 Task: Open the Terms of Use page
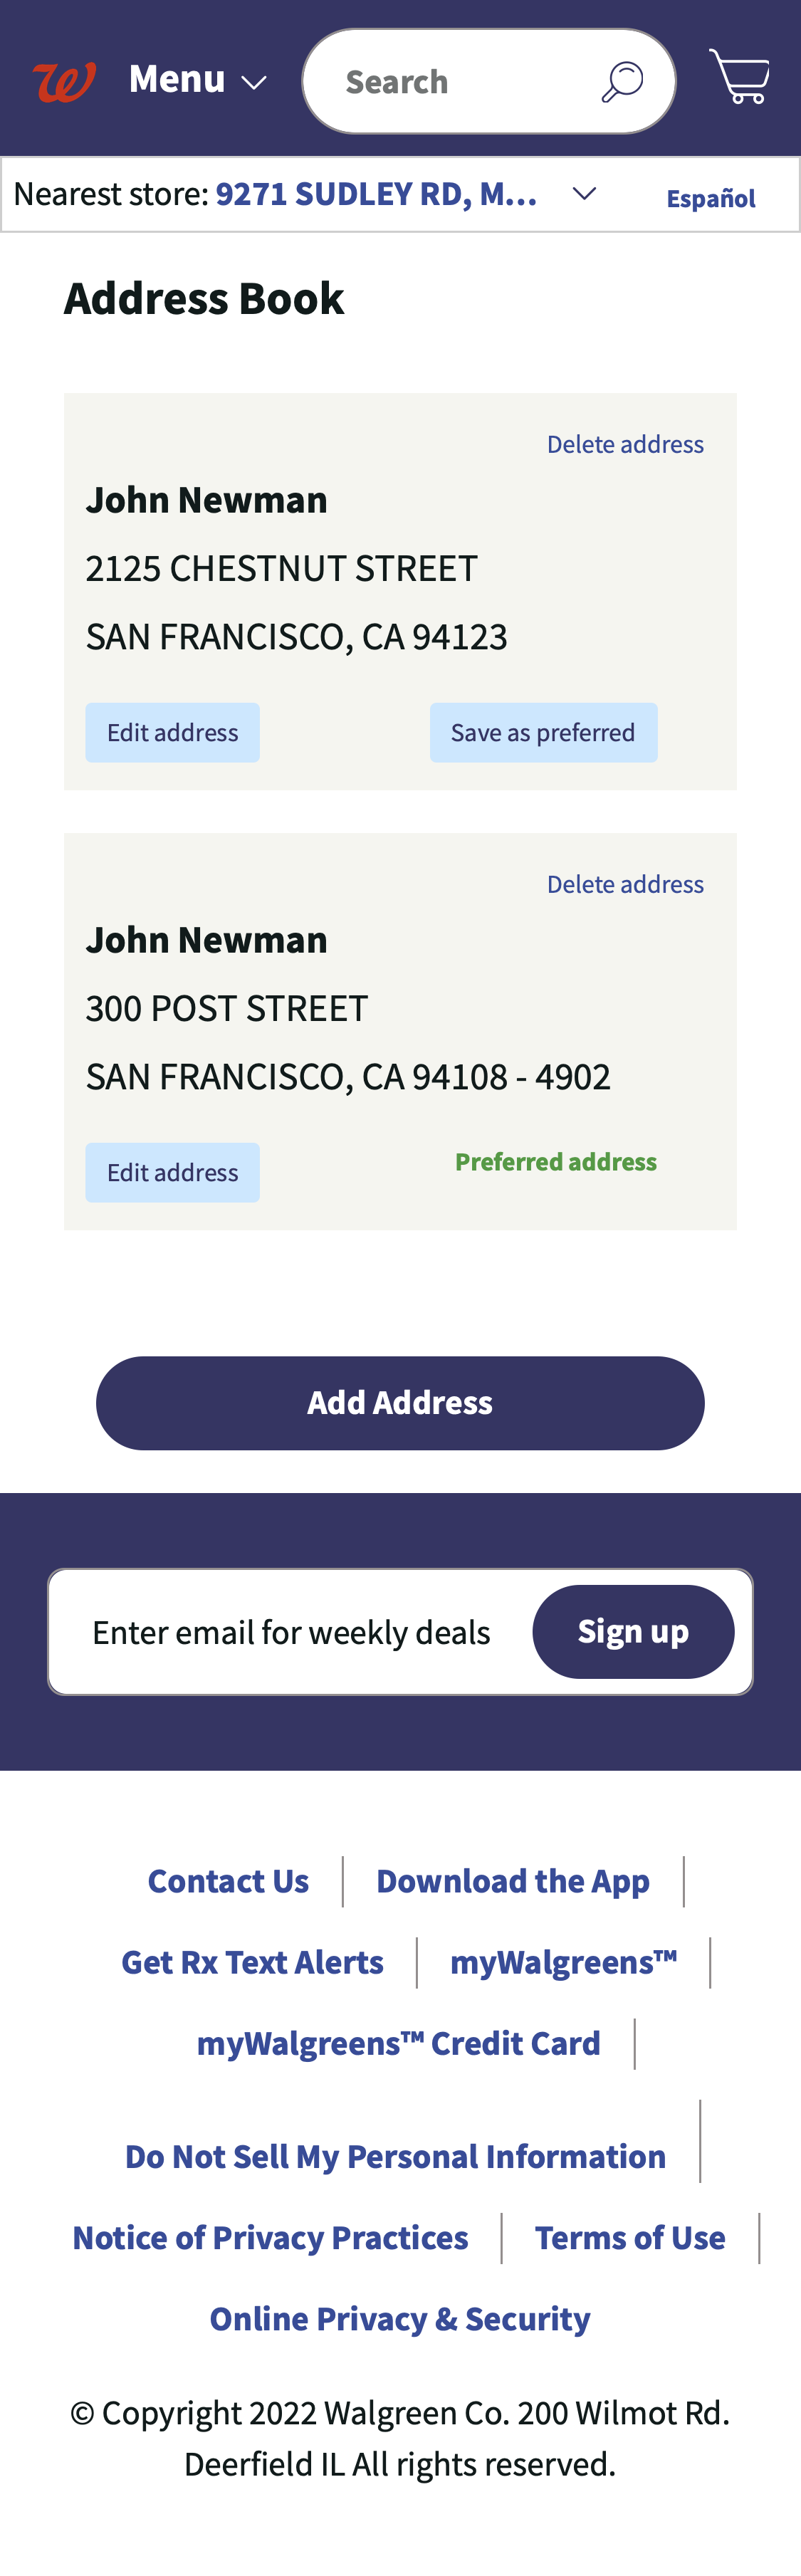[x=630, y=2237]
